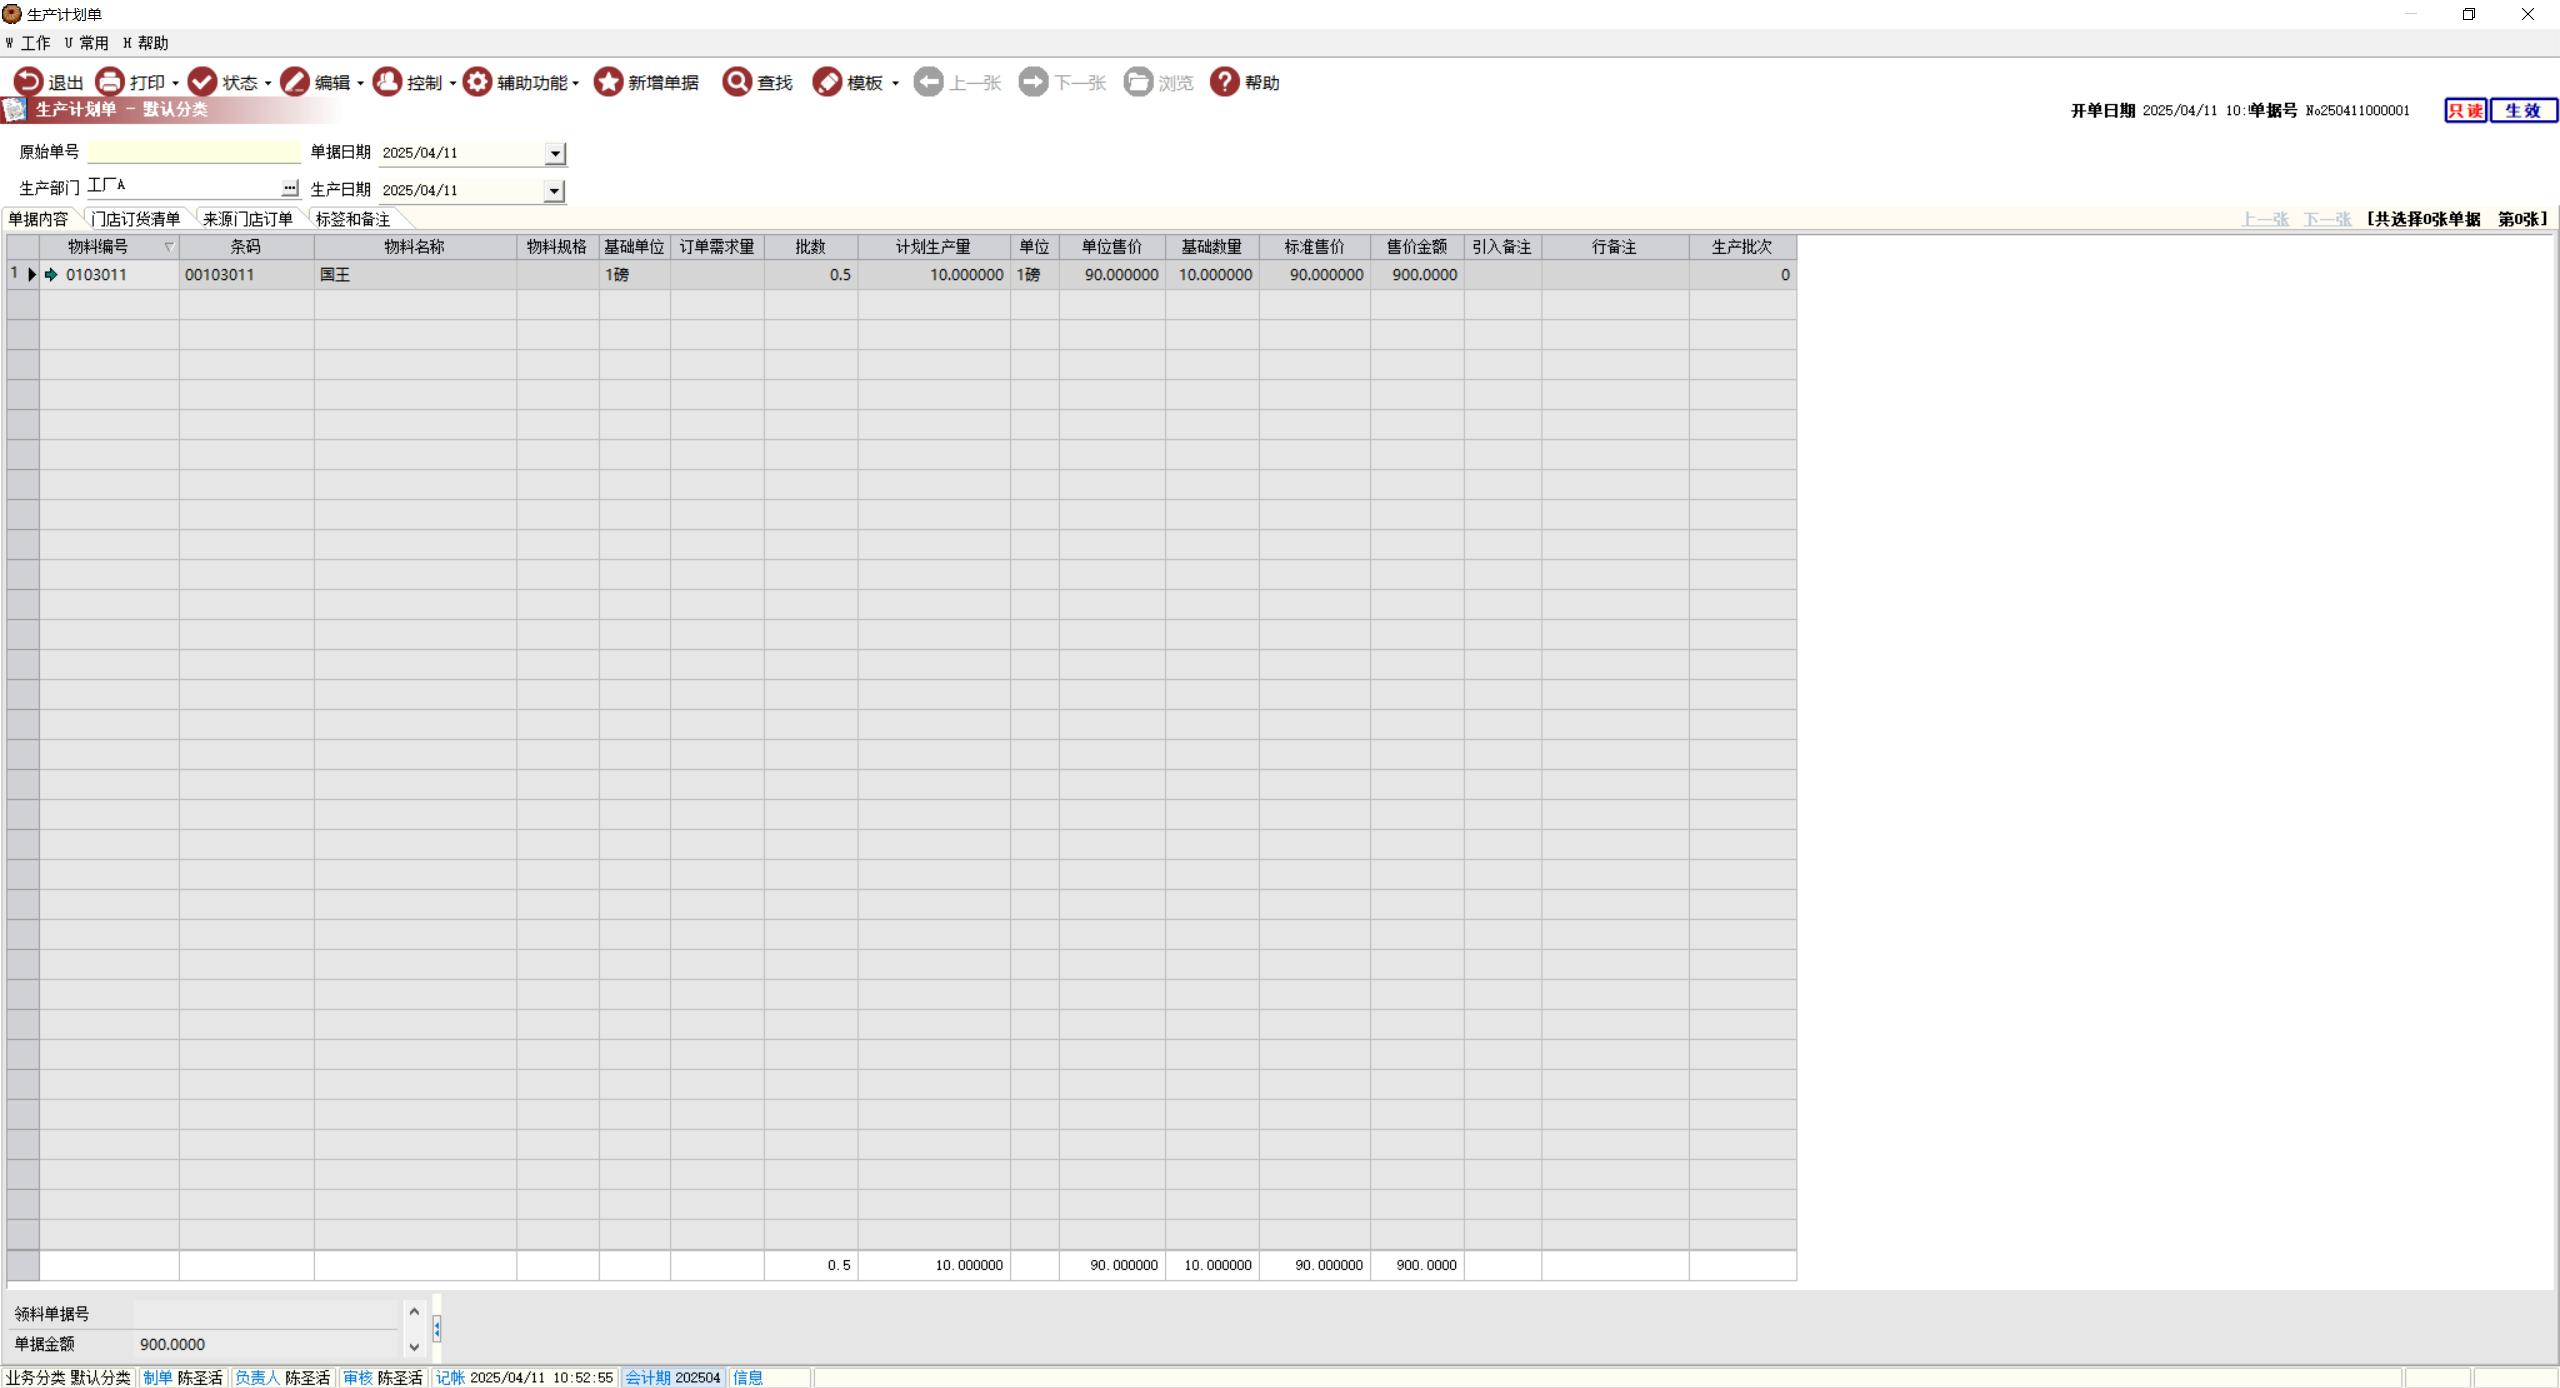Open 辅助功能 gear icon
This screenshot has height=1388, width=2560.
[477, 82]
